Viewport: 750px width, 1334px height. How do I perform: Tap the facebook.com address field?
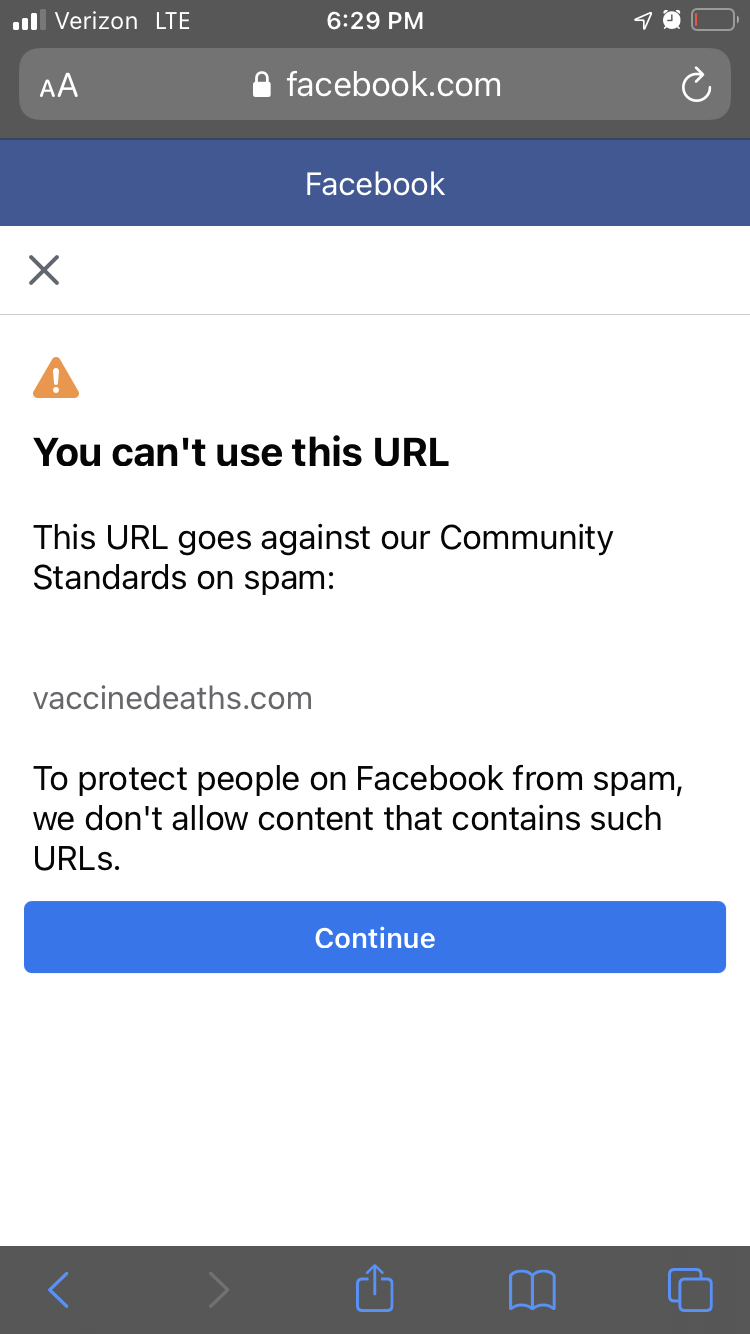(x=375, y=85)
